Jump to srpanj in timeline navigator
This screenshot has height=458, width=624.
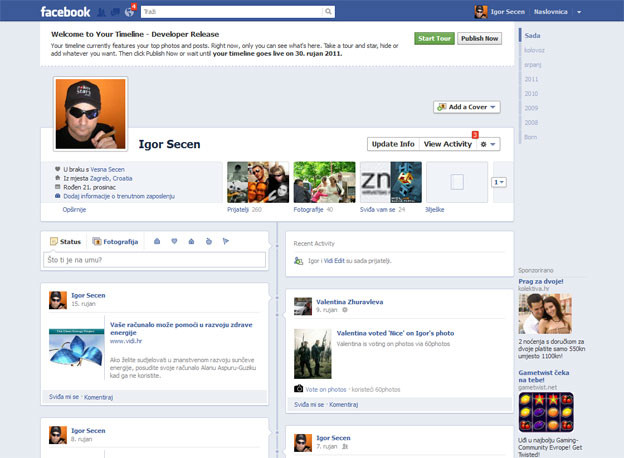tap(532, 64)
